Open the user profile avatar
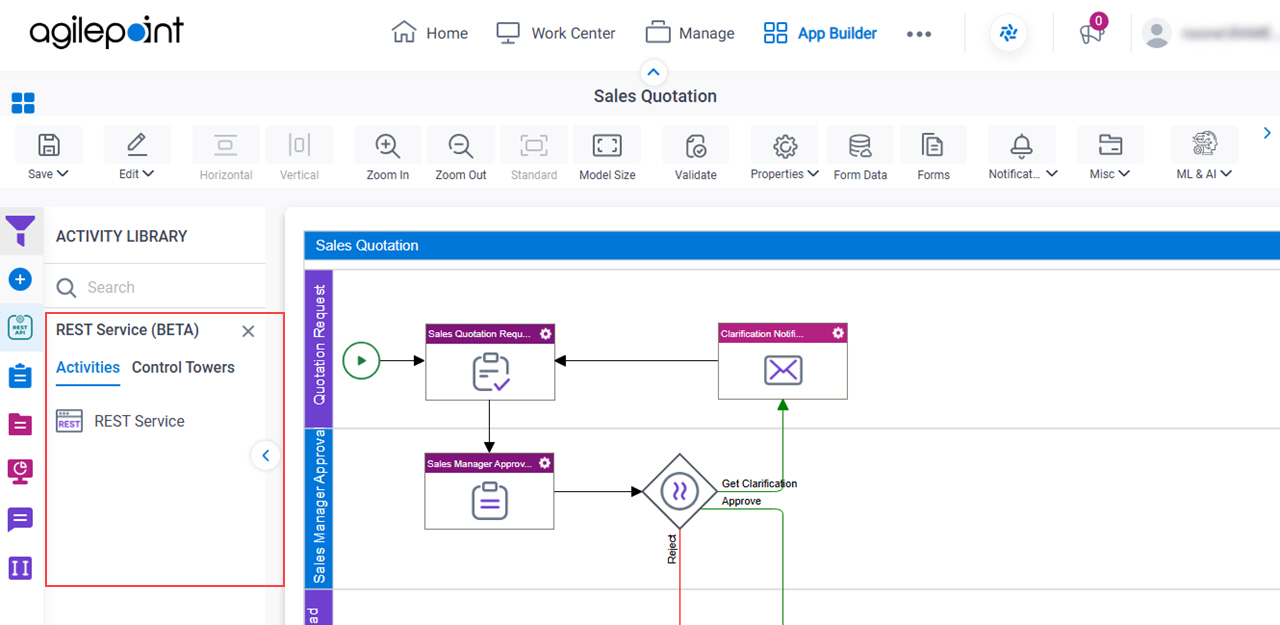Screen dimensions: 1280x625 1157,33
